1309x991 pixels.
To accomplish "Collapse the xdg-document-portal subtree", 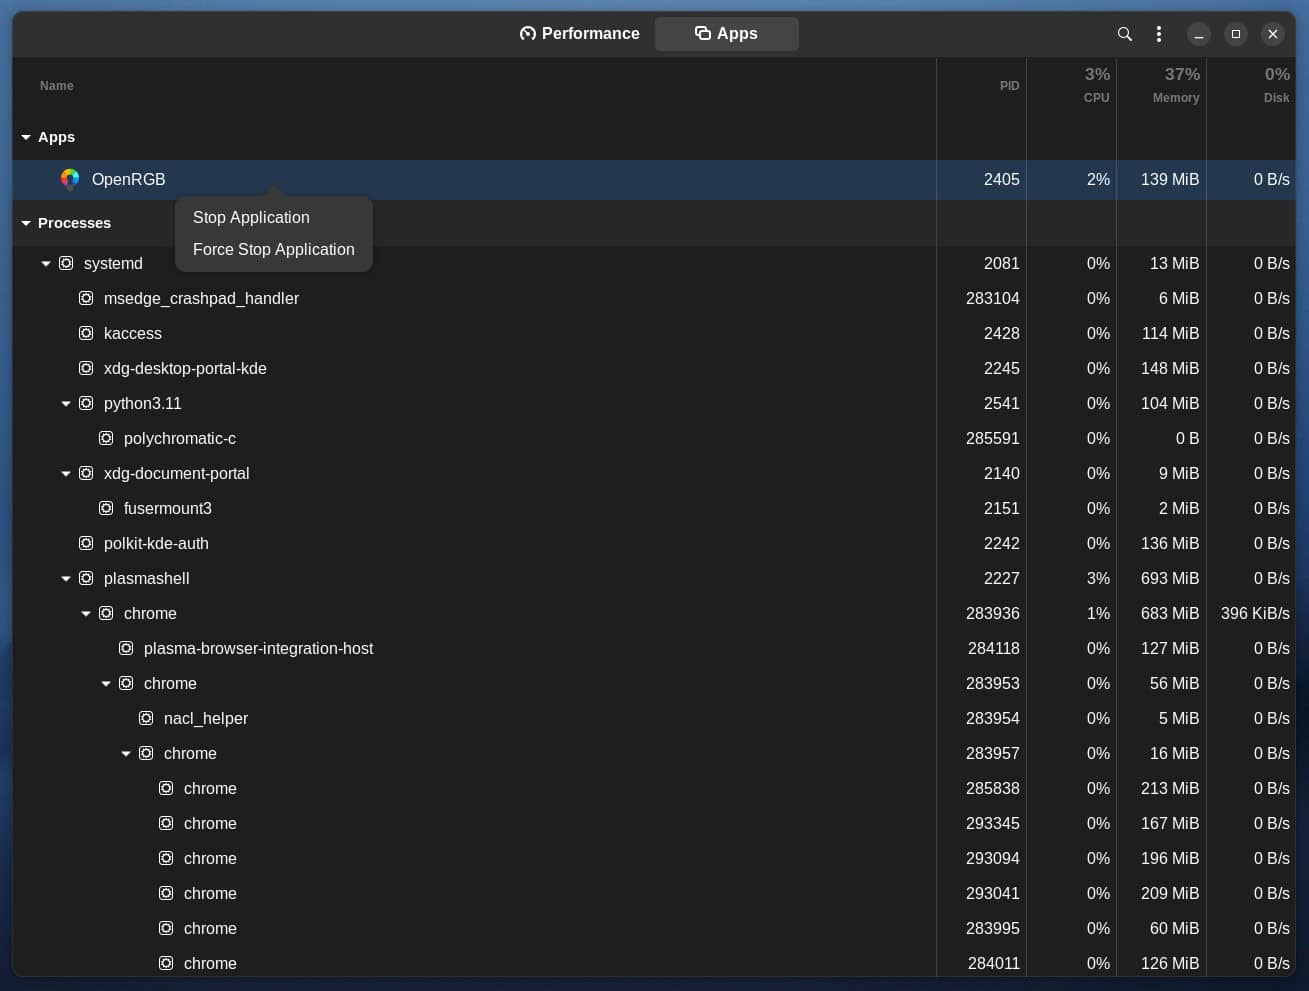I will [66, 473].
